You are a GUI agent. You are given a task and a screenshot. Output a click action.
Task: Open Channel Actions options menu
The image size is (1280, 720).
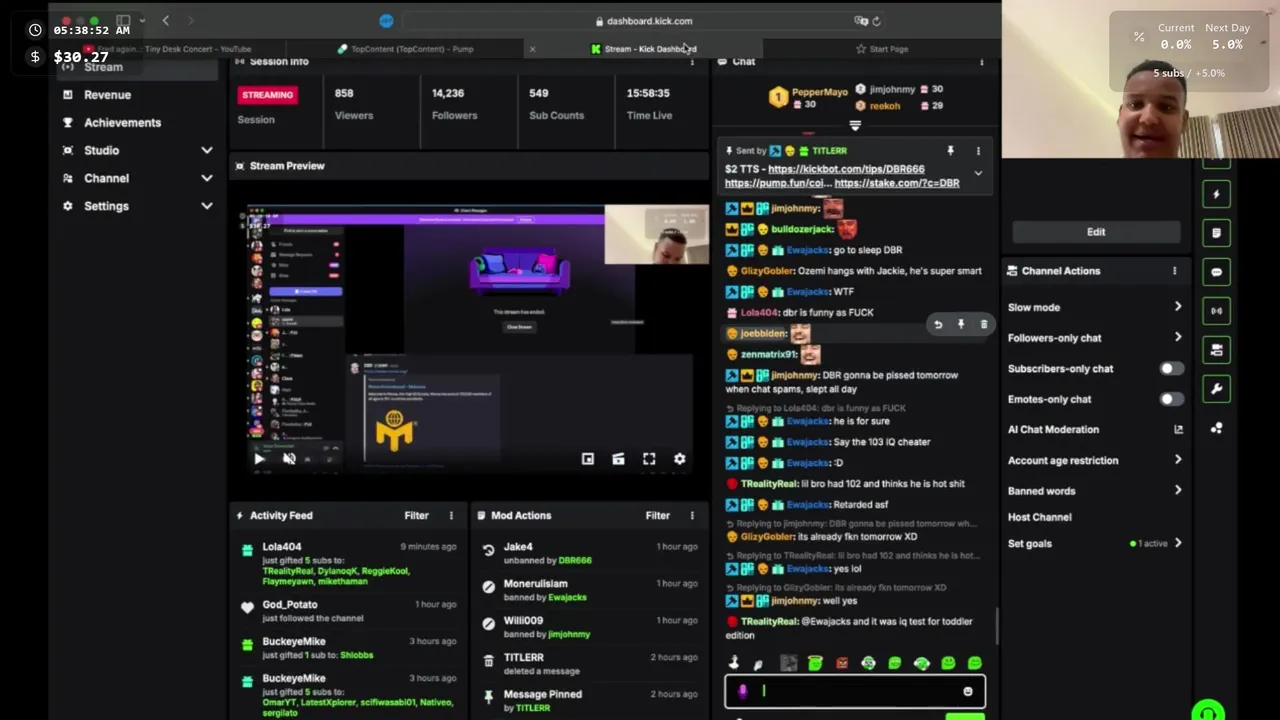tap(1175, 271)
